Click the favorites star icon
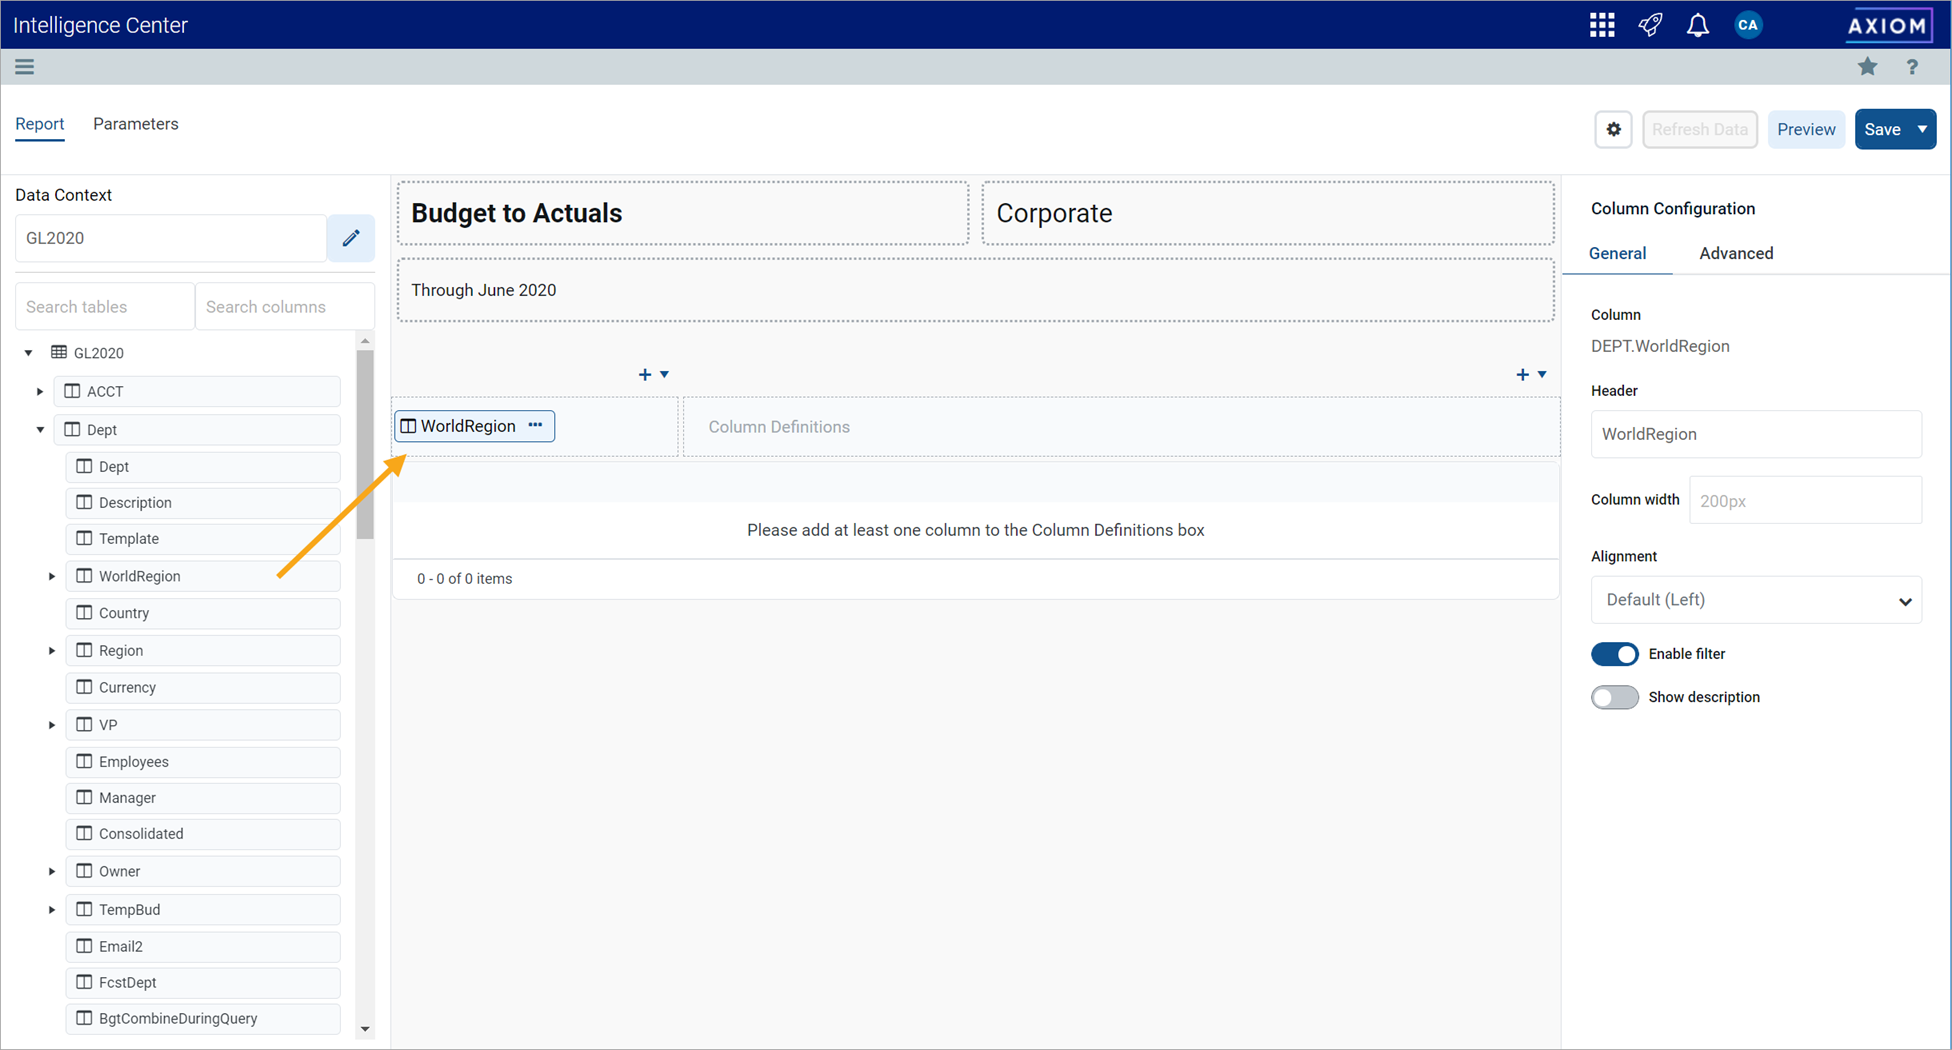This screenshot has width=1952, height=1050. pos(1867,67)
